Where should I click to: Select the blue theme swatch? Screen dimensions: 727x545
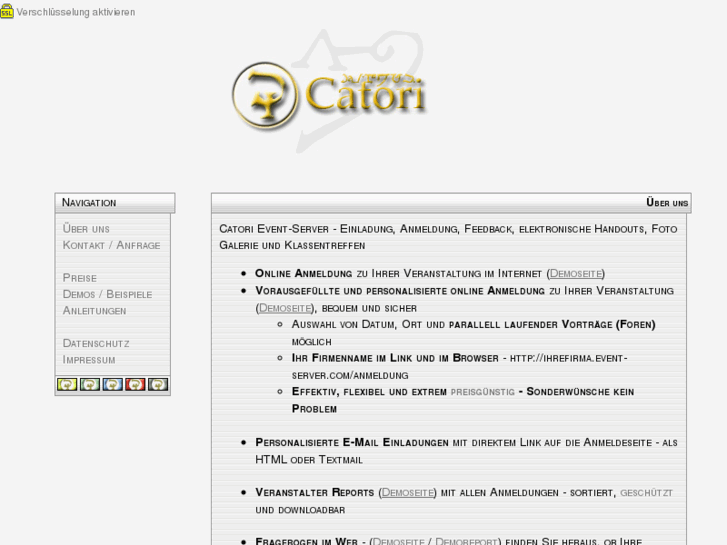click(x=113, y=385)
